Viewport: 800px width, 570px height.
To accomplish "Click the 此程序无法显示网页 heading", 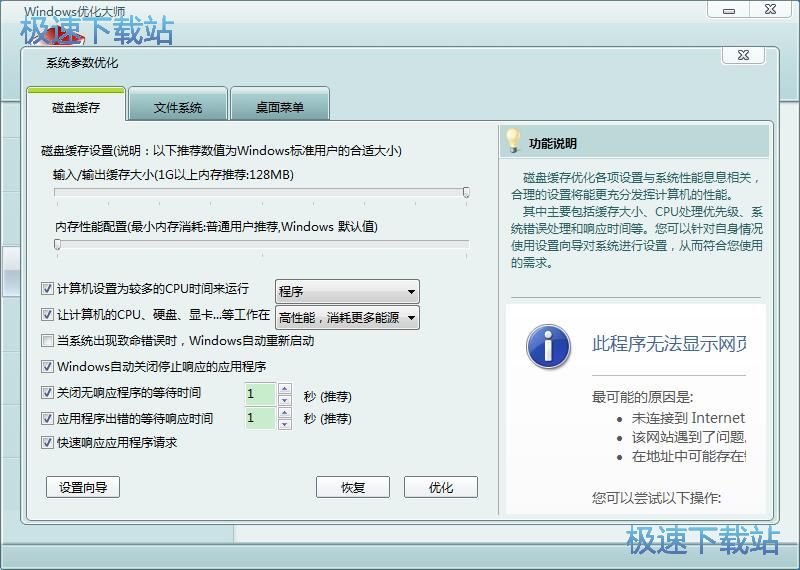I will 669,344.
